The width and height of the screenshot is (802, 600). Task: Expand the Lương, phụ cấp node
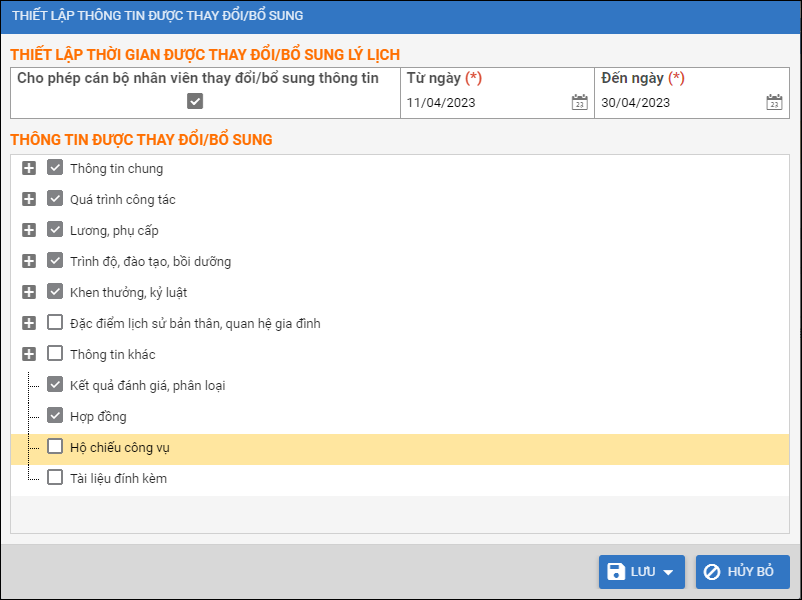(x=29, y=231)
